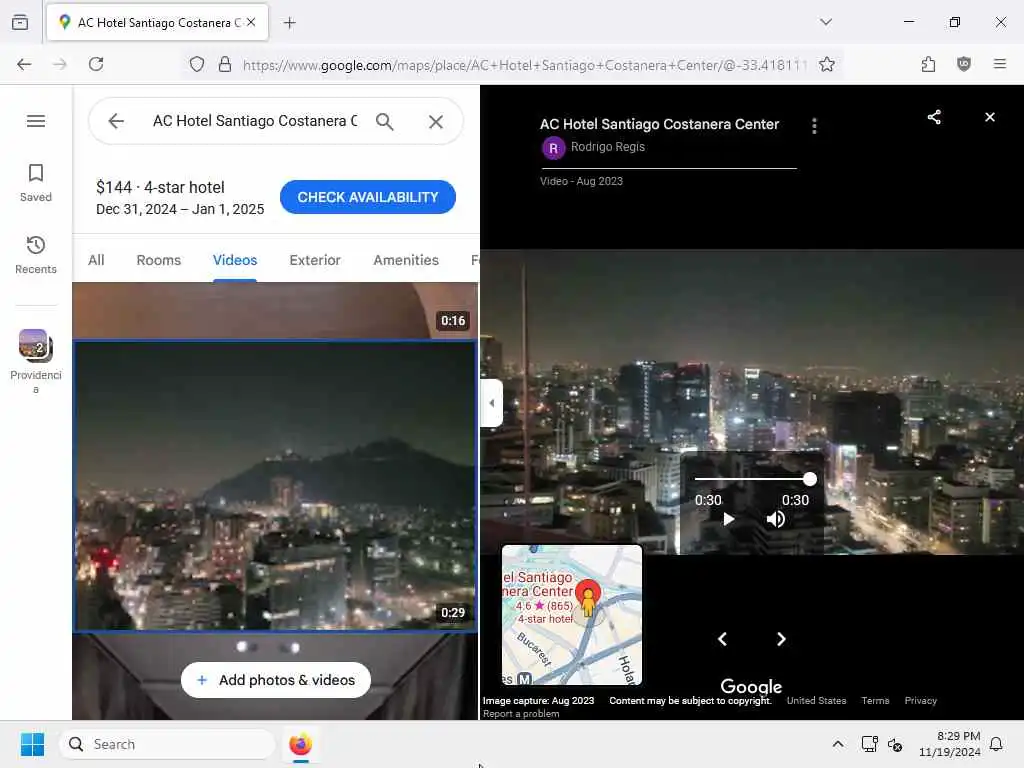Image resolution: width=1024 pixels, height=768 pixels.
Task: Open a new browser tab
Action: pos(289,23)
